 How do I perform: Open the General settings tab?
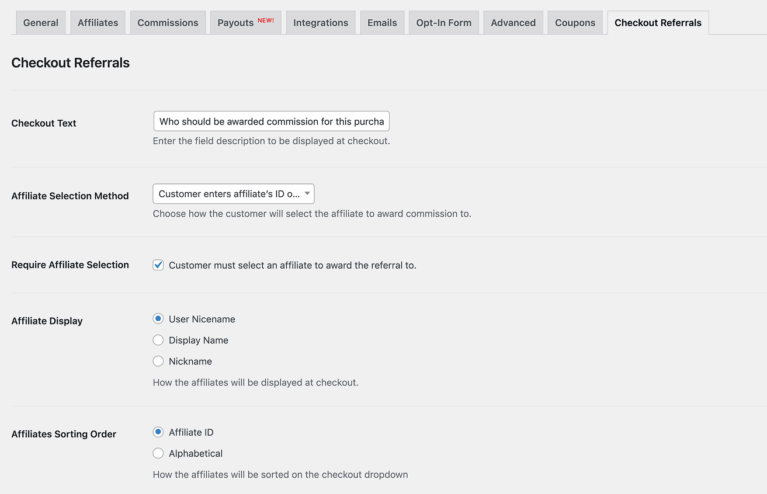coord(39,23)
